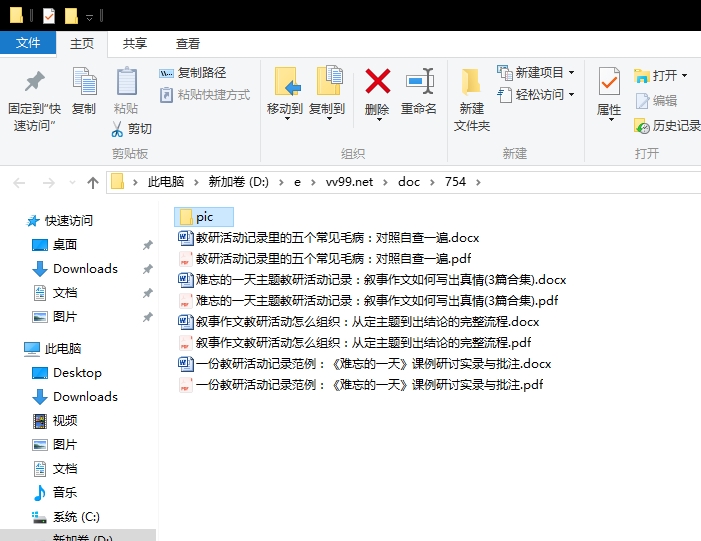Open Customize Quick Access Toolbar dropdown
Image resolution: width=701 pixels, height=541 pixels.
(x=89, y=17)
